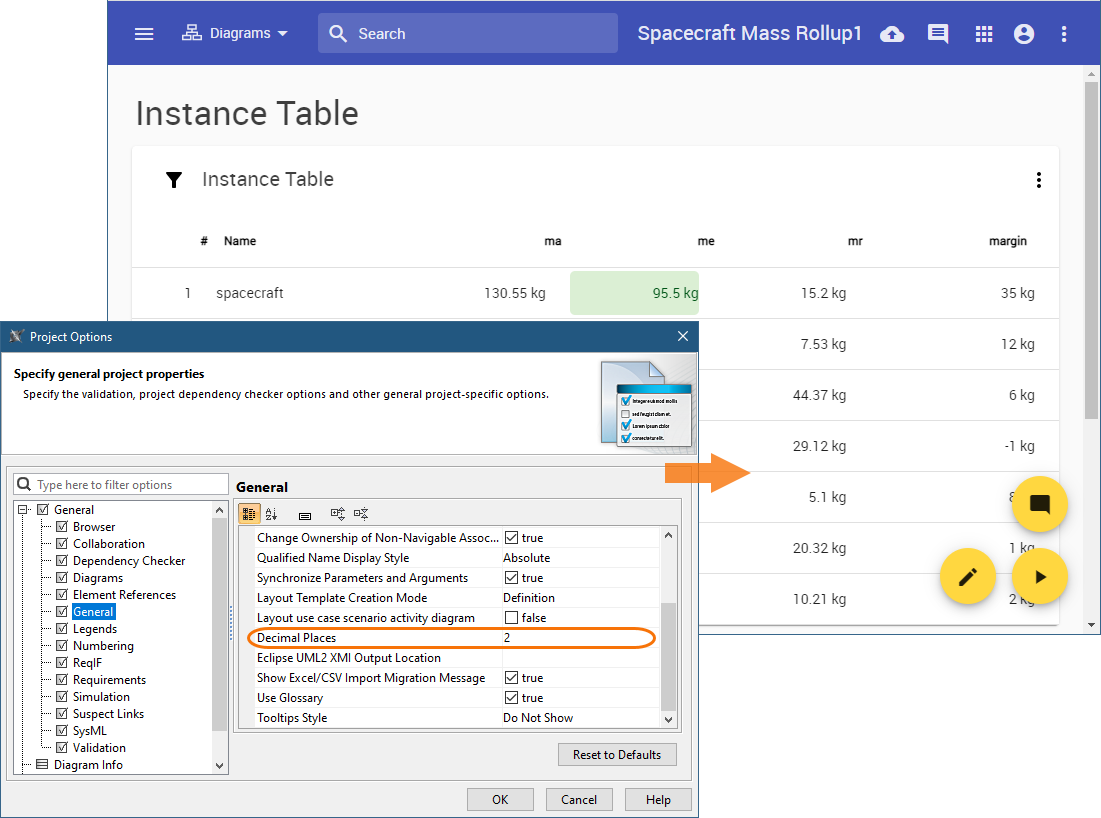Screen dimensions: 1101x818
Task: Open Instance Table three-dot options menu
Action: 1039,180
